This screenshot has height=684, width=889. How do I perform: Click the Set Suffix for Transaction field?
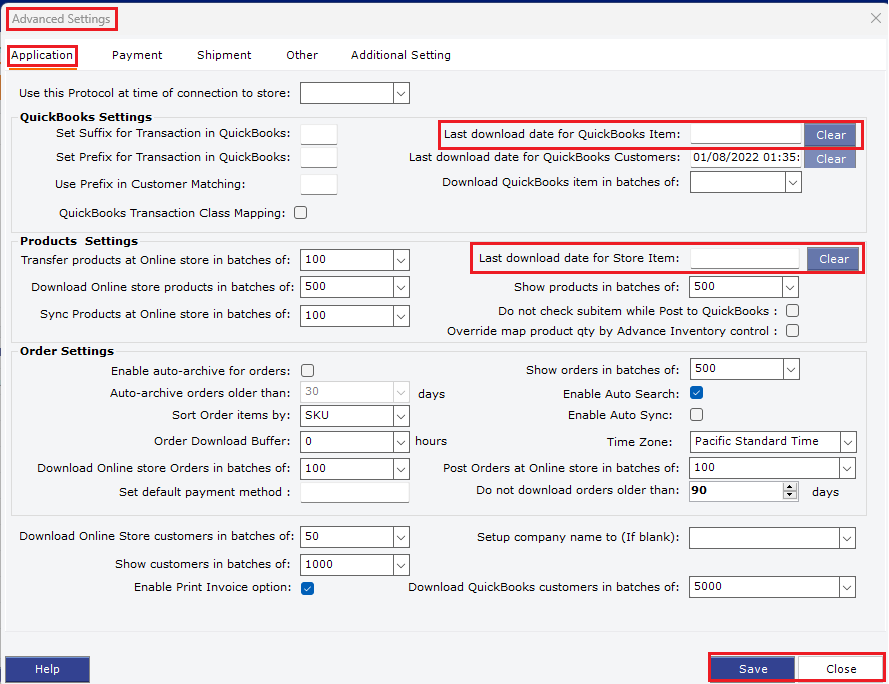click(319, 134)
